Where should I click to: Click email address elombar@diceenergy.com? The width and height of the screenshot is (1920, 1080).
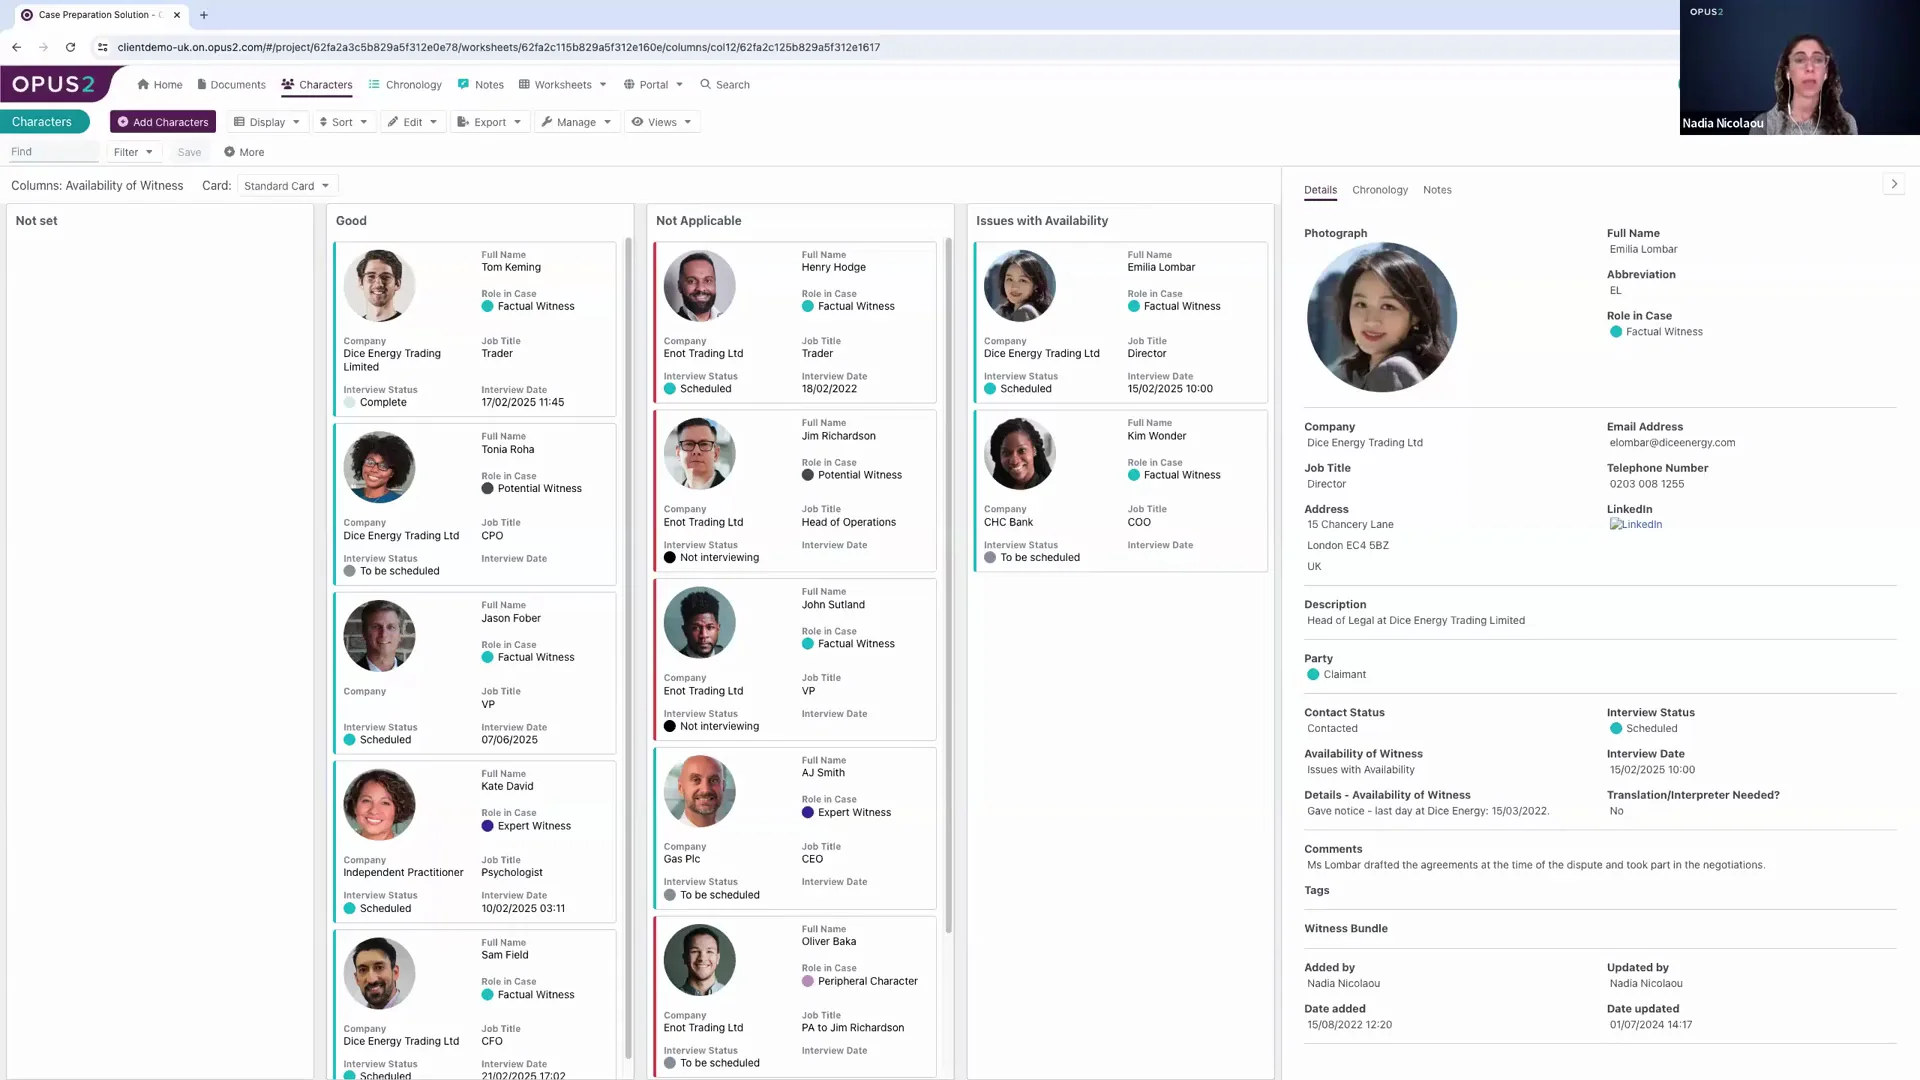(1672, 443)
